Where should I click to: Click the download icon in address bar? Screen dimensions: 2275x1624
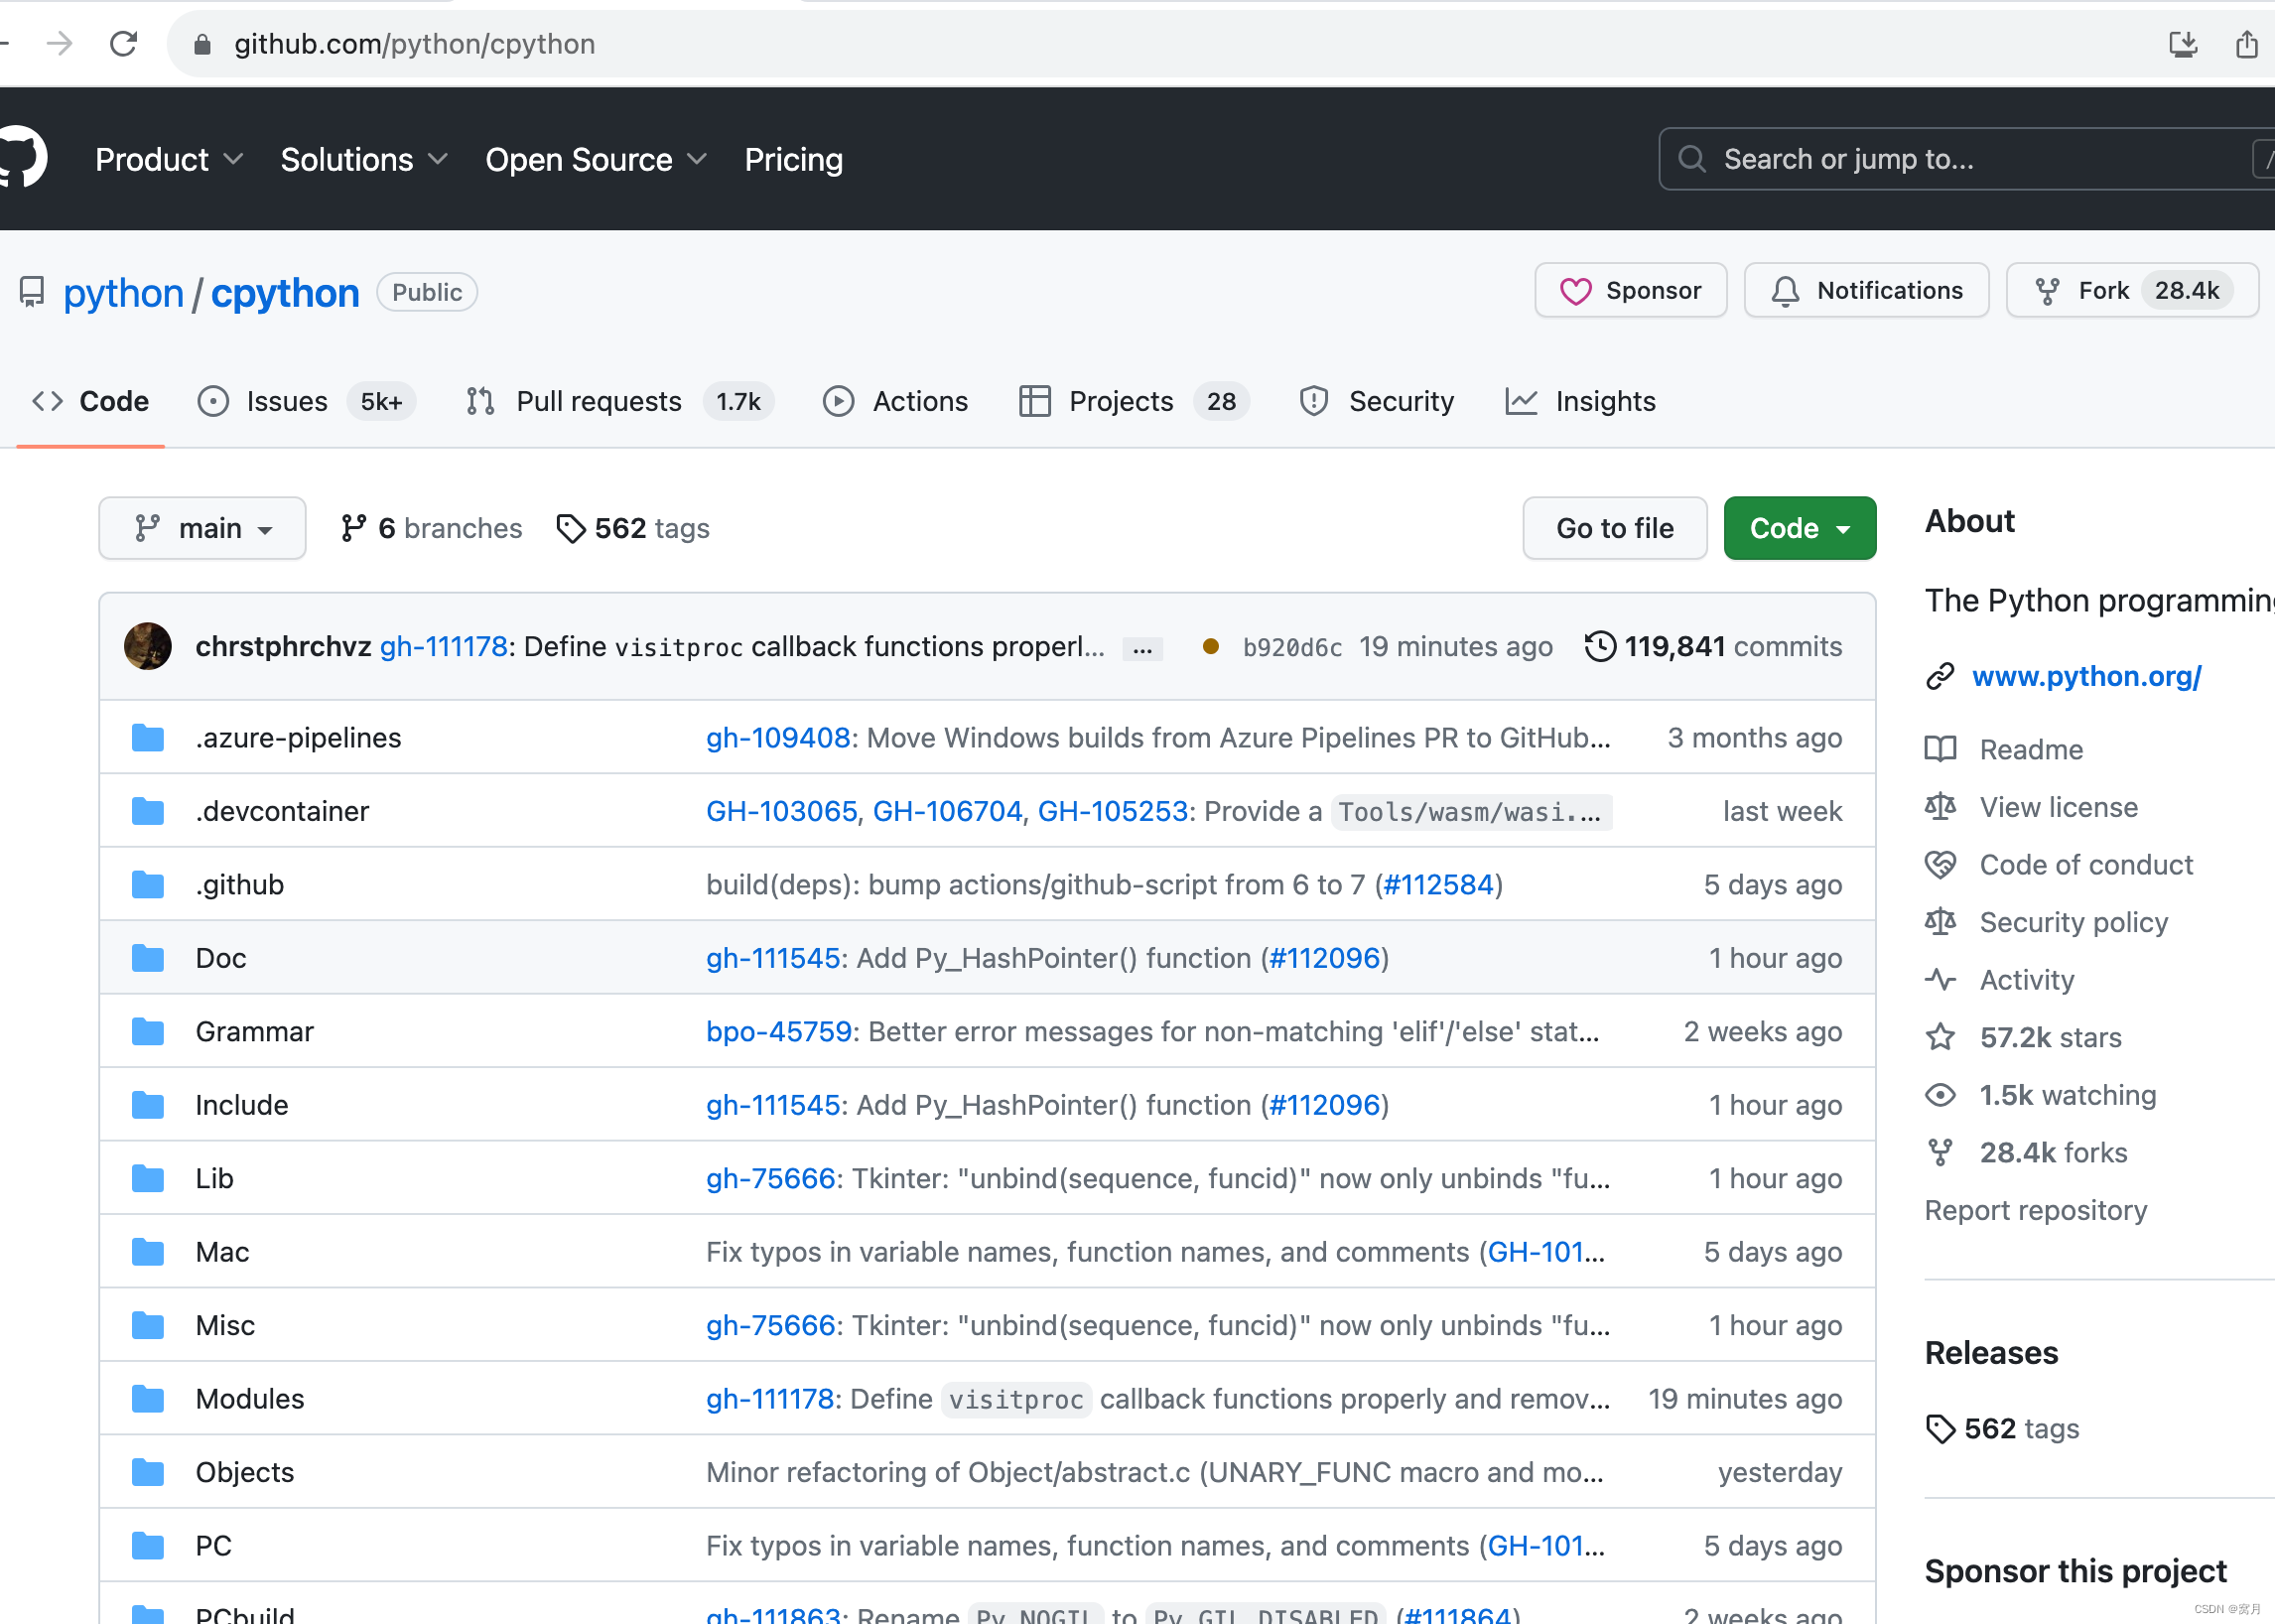(x=2183, y=44)
